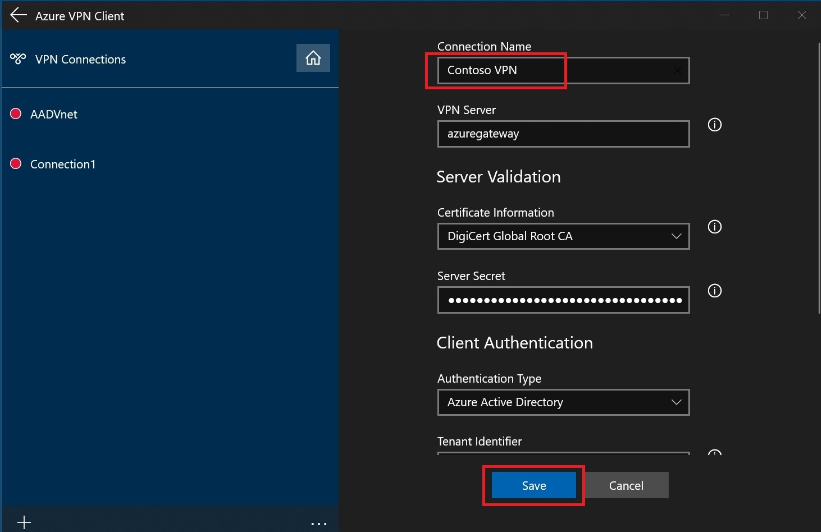Viewport: 821px width, 532px height.
Task: Open the Certificate Information dropdown
Action: (x=563, y=236)
